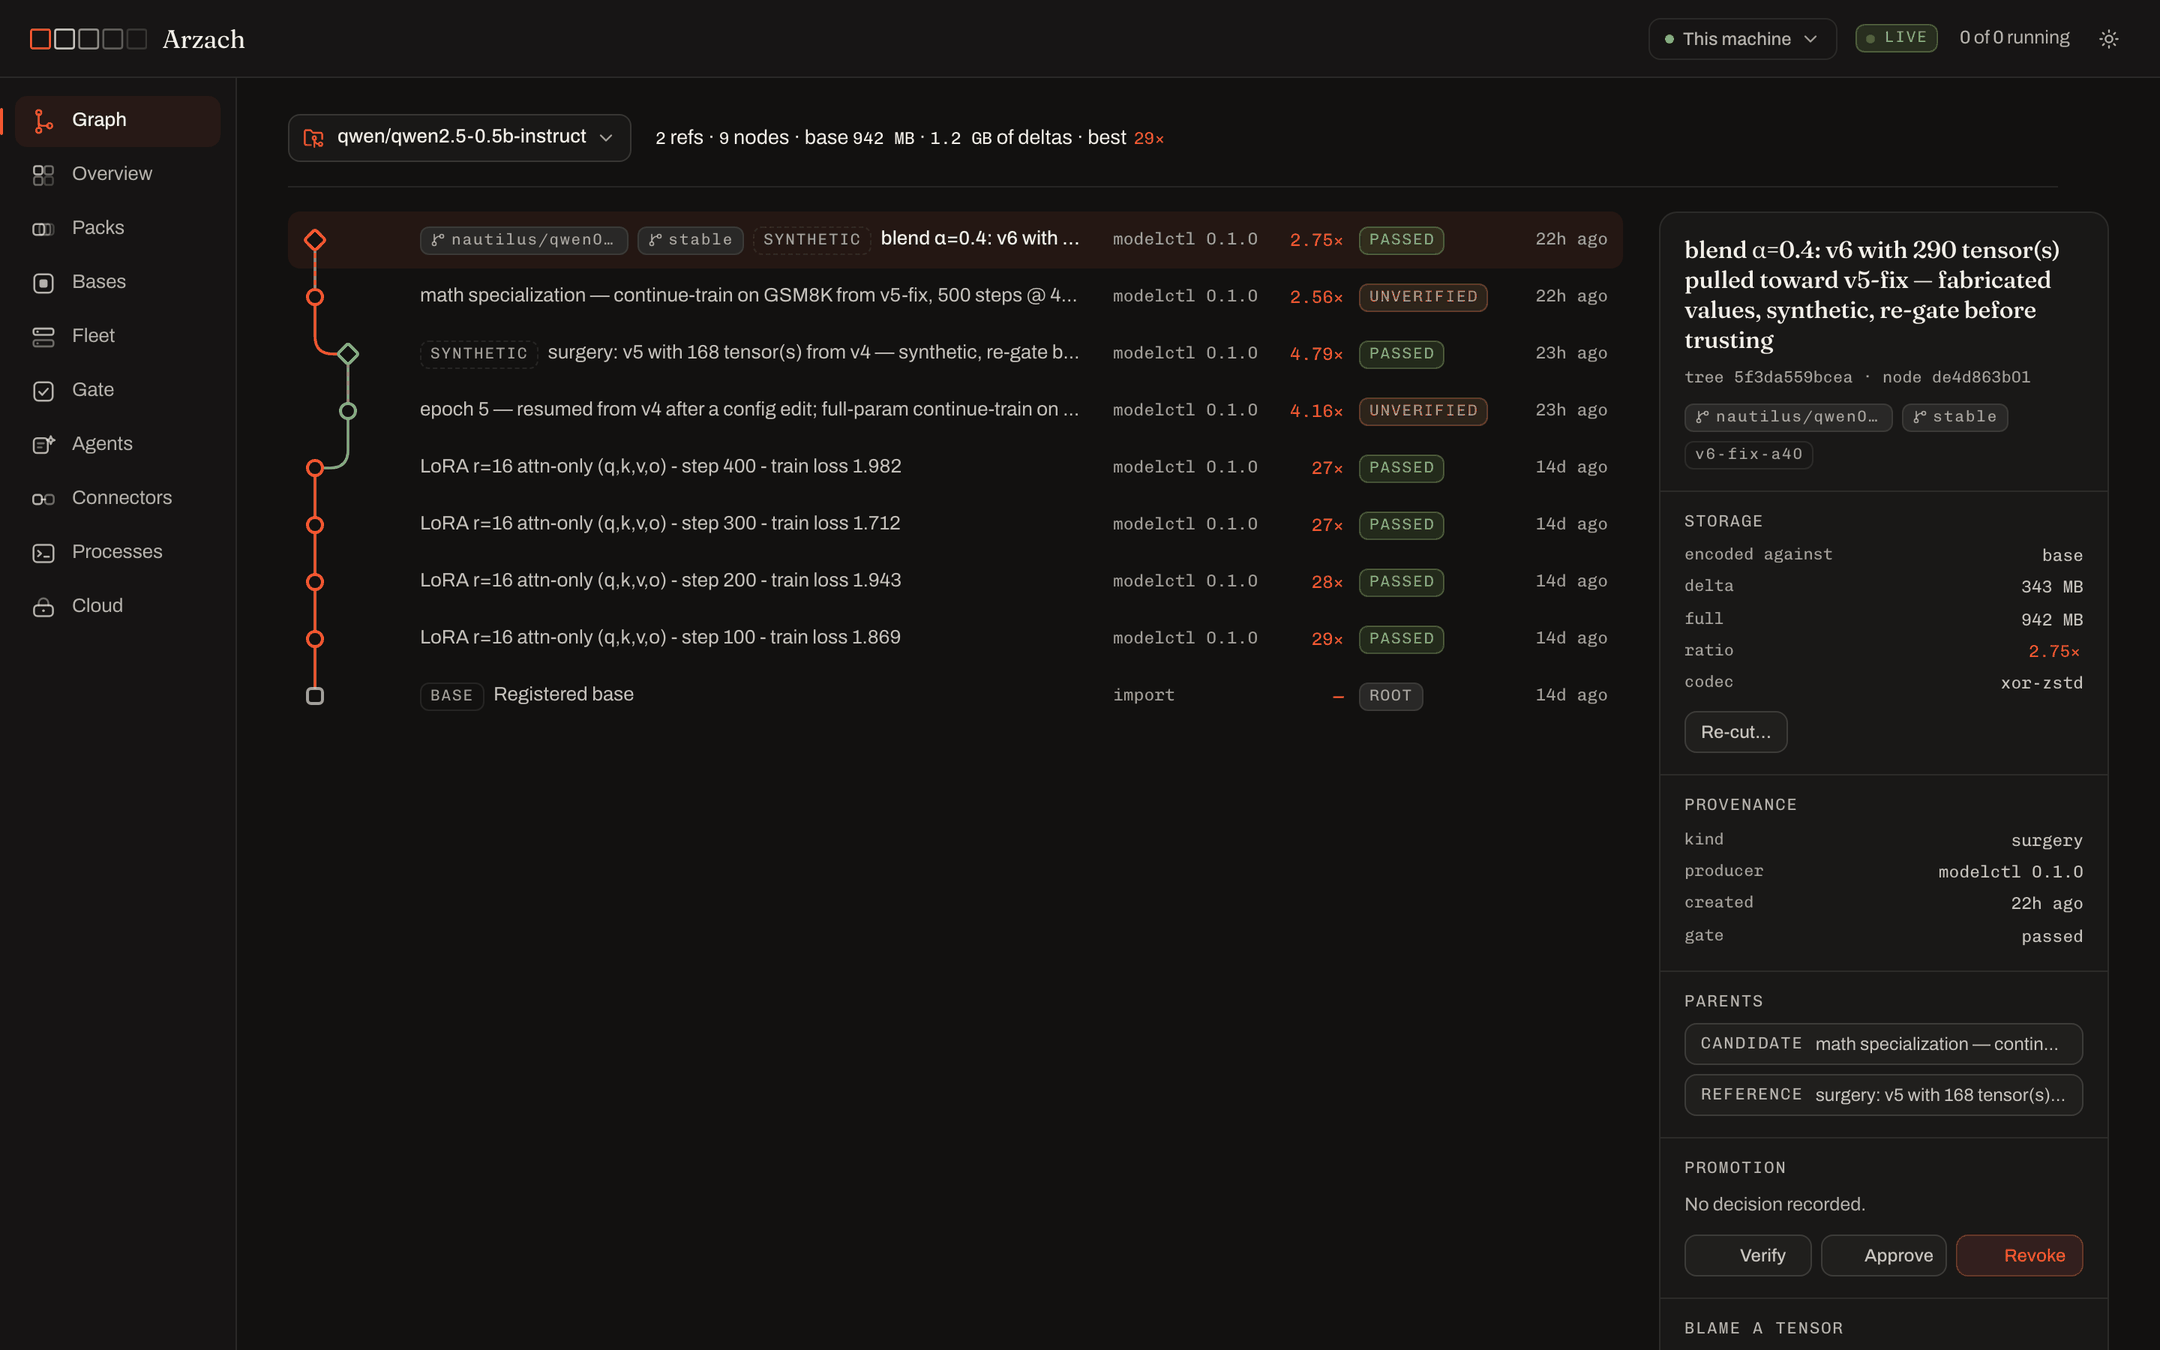Select the square root node of Registered base
Screen dimensions: 2160x1350
click(315, 696)
